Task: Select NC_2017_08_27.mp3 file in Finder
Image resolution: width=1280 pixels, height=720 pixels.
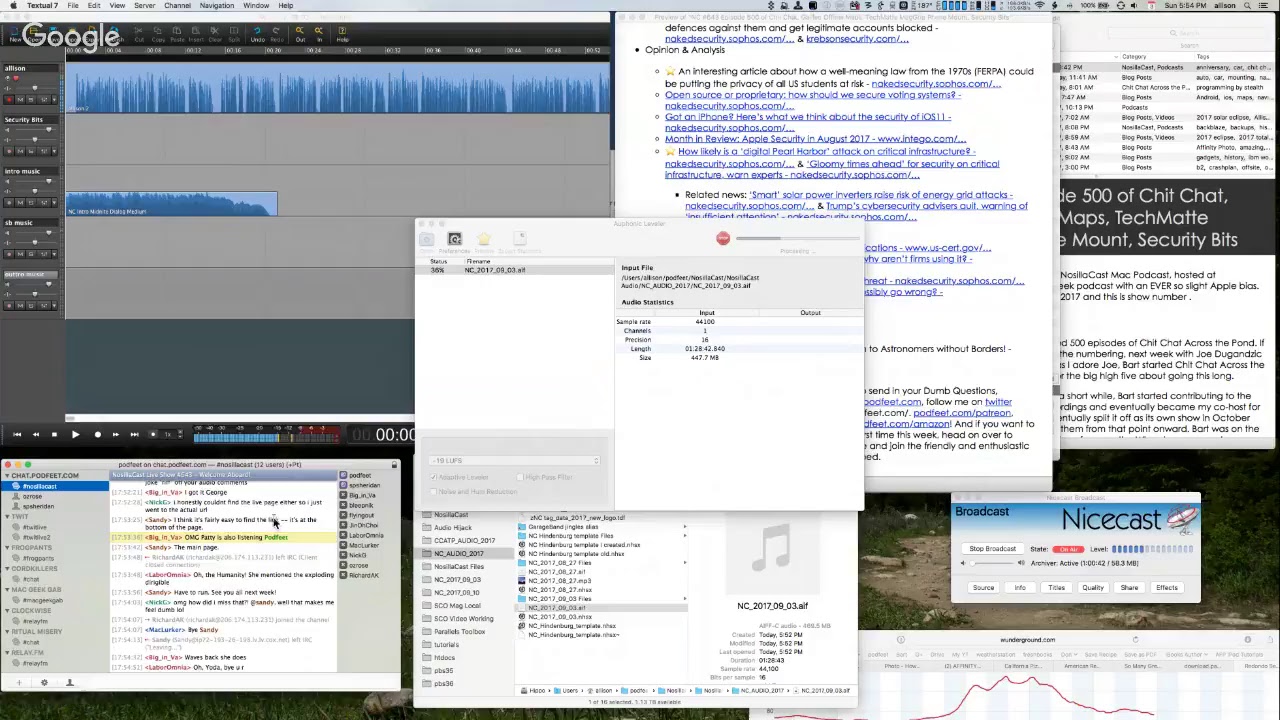Action: click(560, 581)
